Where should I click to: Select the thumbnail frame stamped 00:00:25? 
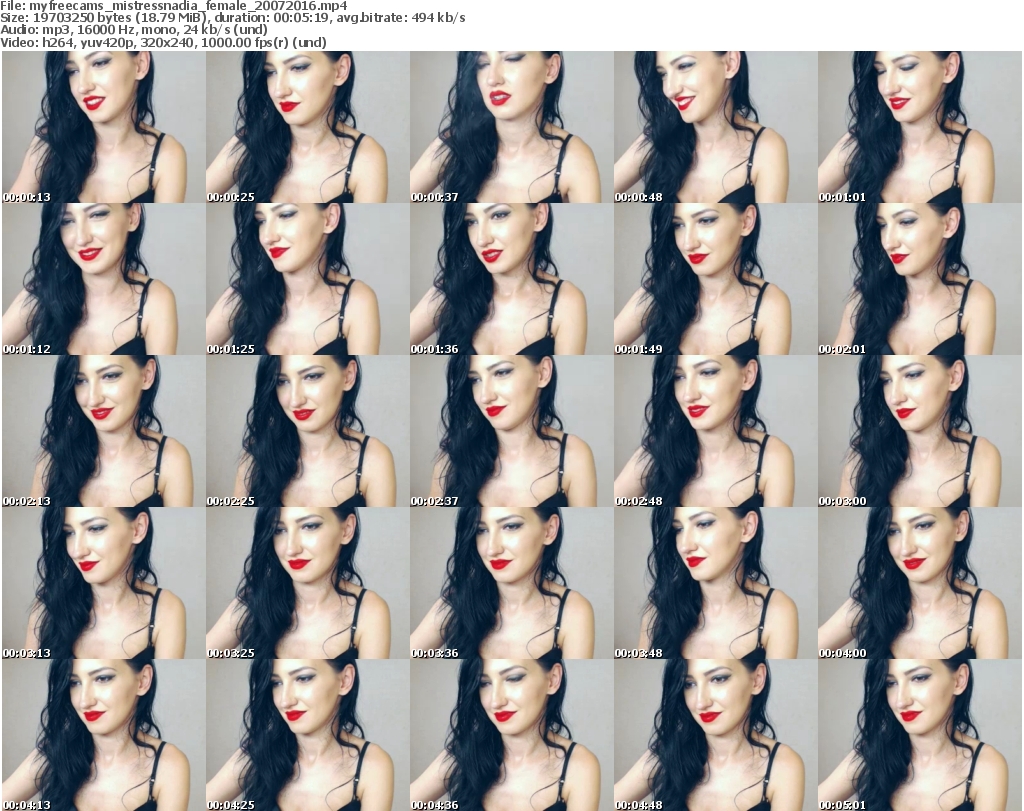tap(308, 127)
